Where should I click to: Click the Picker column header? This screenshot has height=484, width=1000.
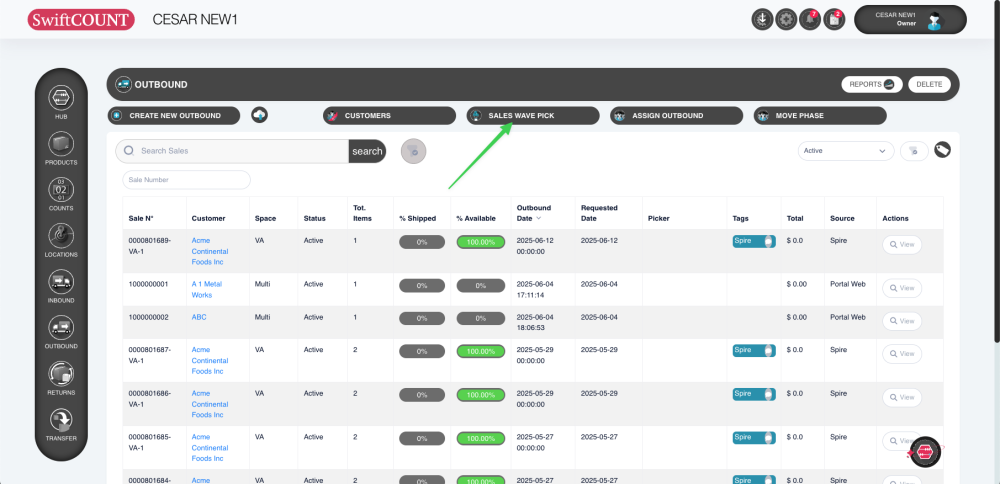pos(659,218)
